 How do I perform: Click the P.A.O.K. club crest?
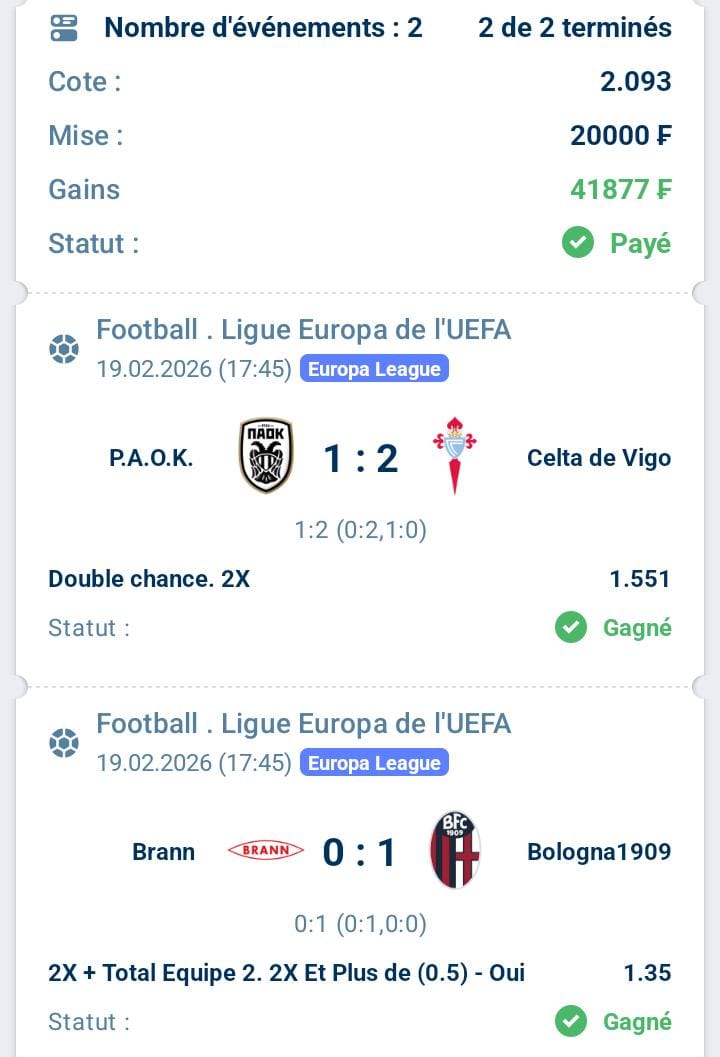(x=266, y=456)
